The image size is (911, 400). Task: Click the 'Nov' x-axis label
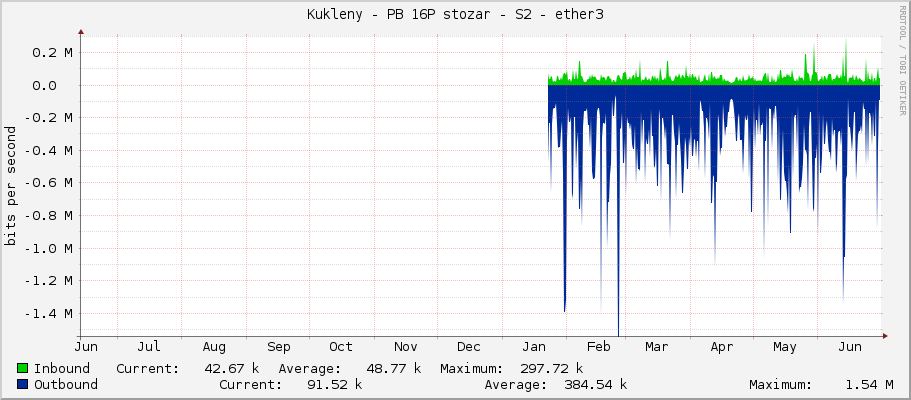[406, 347]
